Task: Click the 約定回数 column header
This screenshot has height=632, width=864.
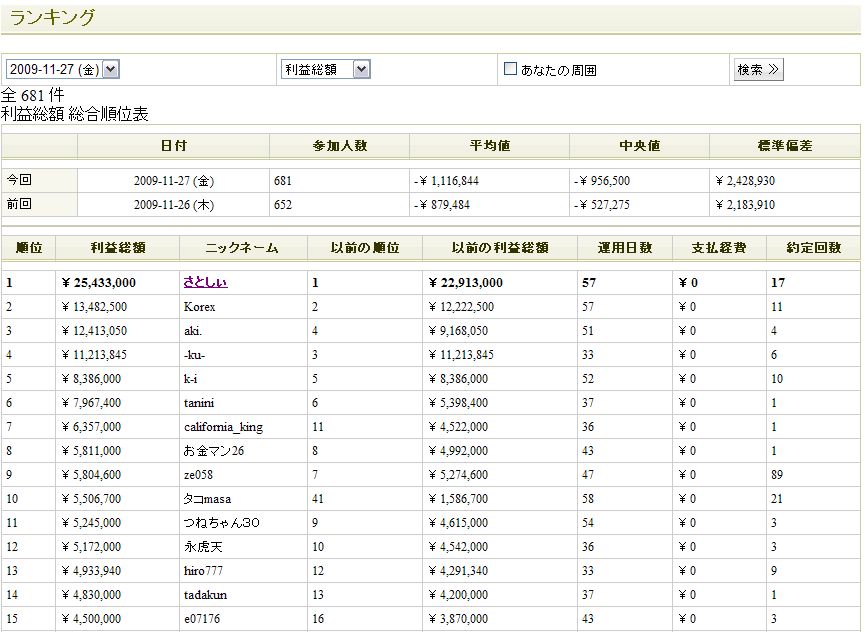Action: pos(812,248)
